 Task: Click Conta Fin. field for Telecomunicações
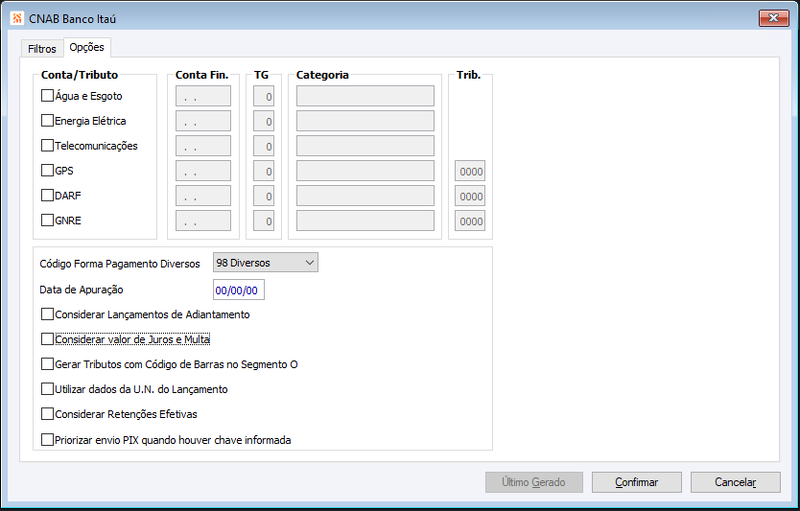click(x=203, y=146)
